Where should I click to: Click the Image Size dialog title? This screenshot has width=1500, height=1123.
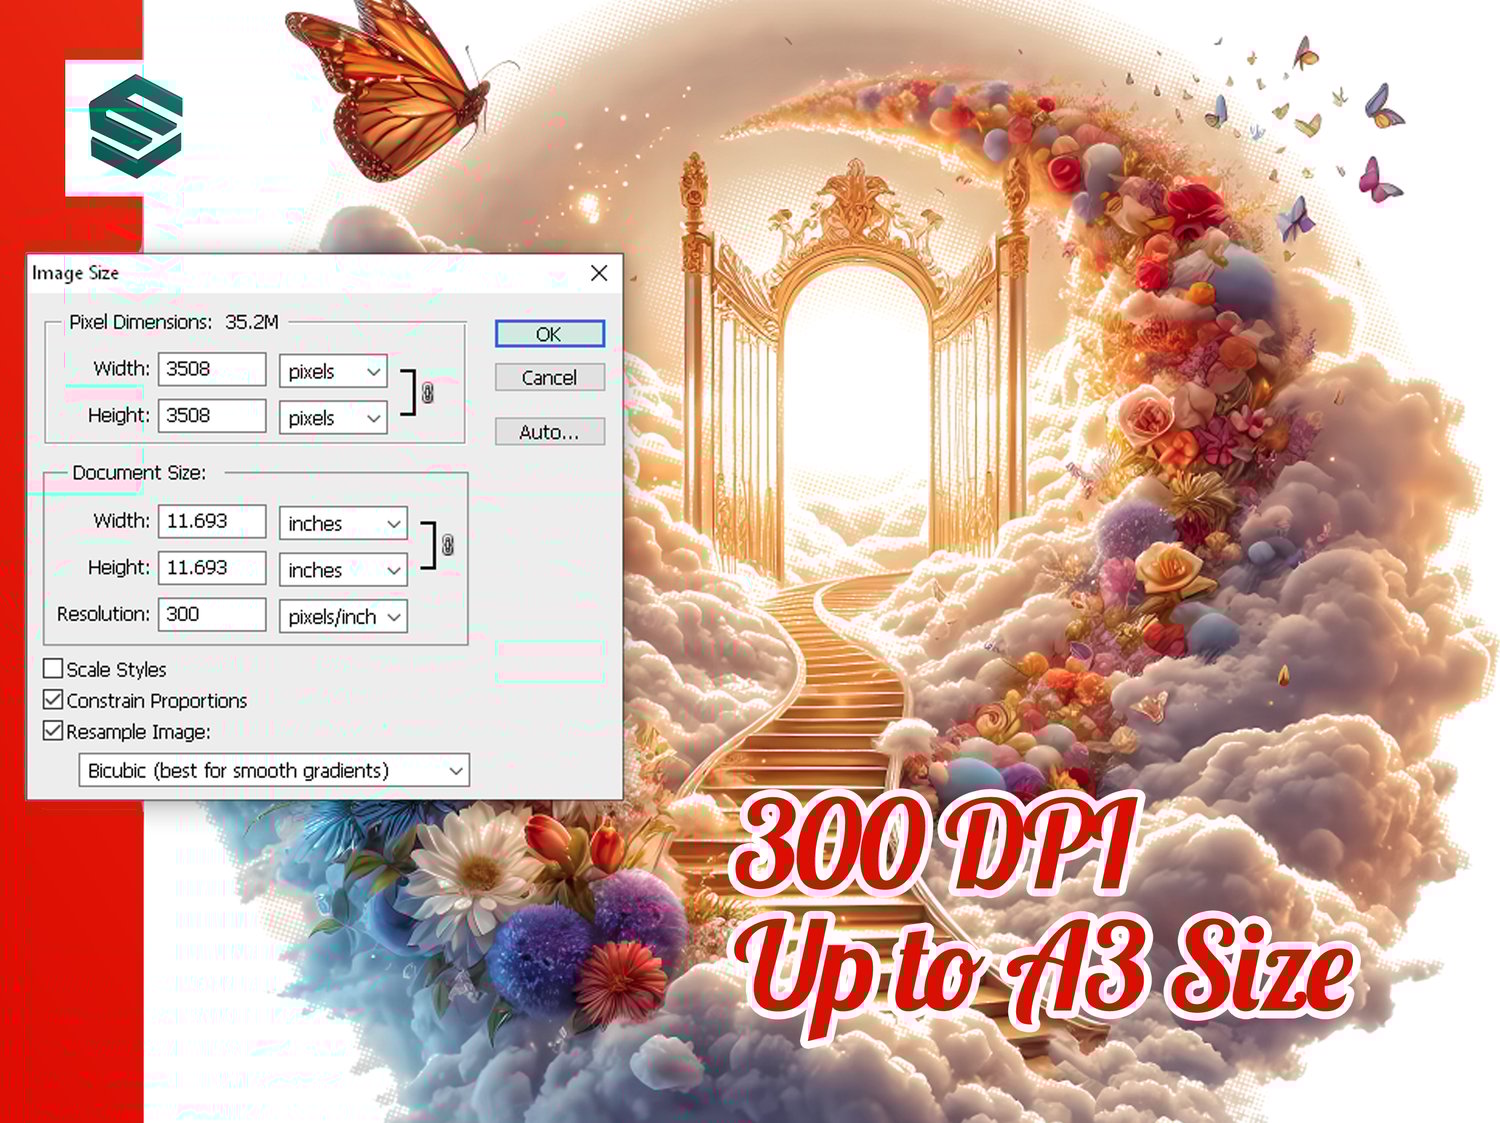pos(75,273)
